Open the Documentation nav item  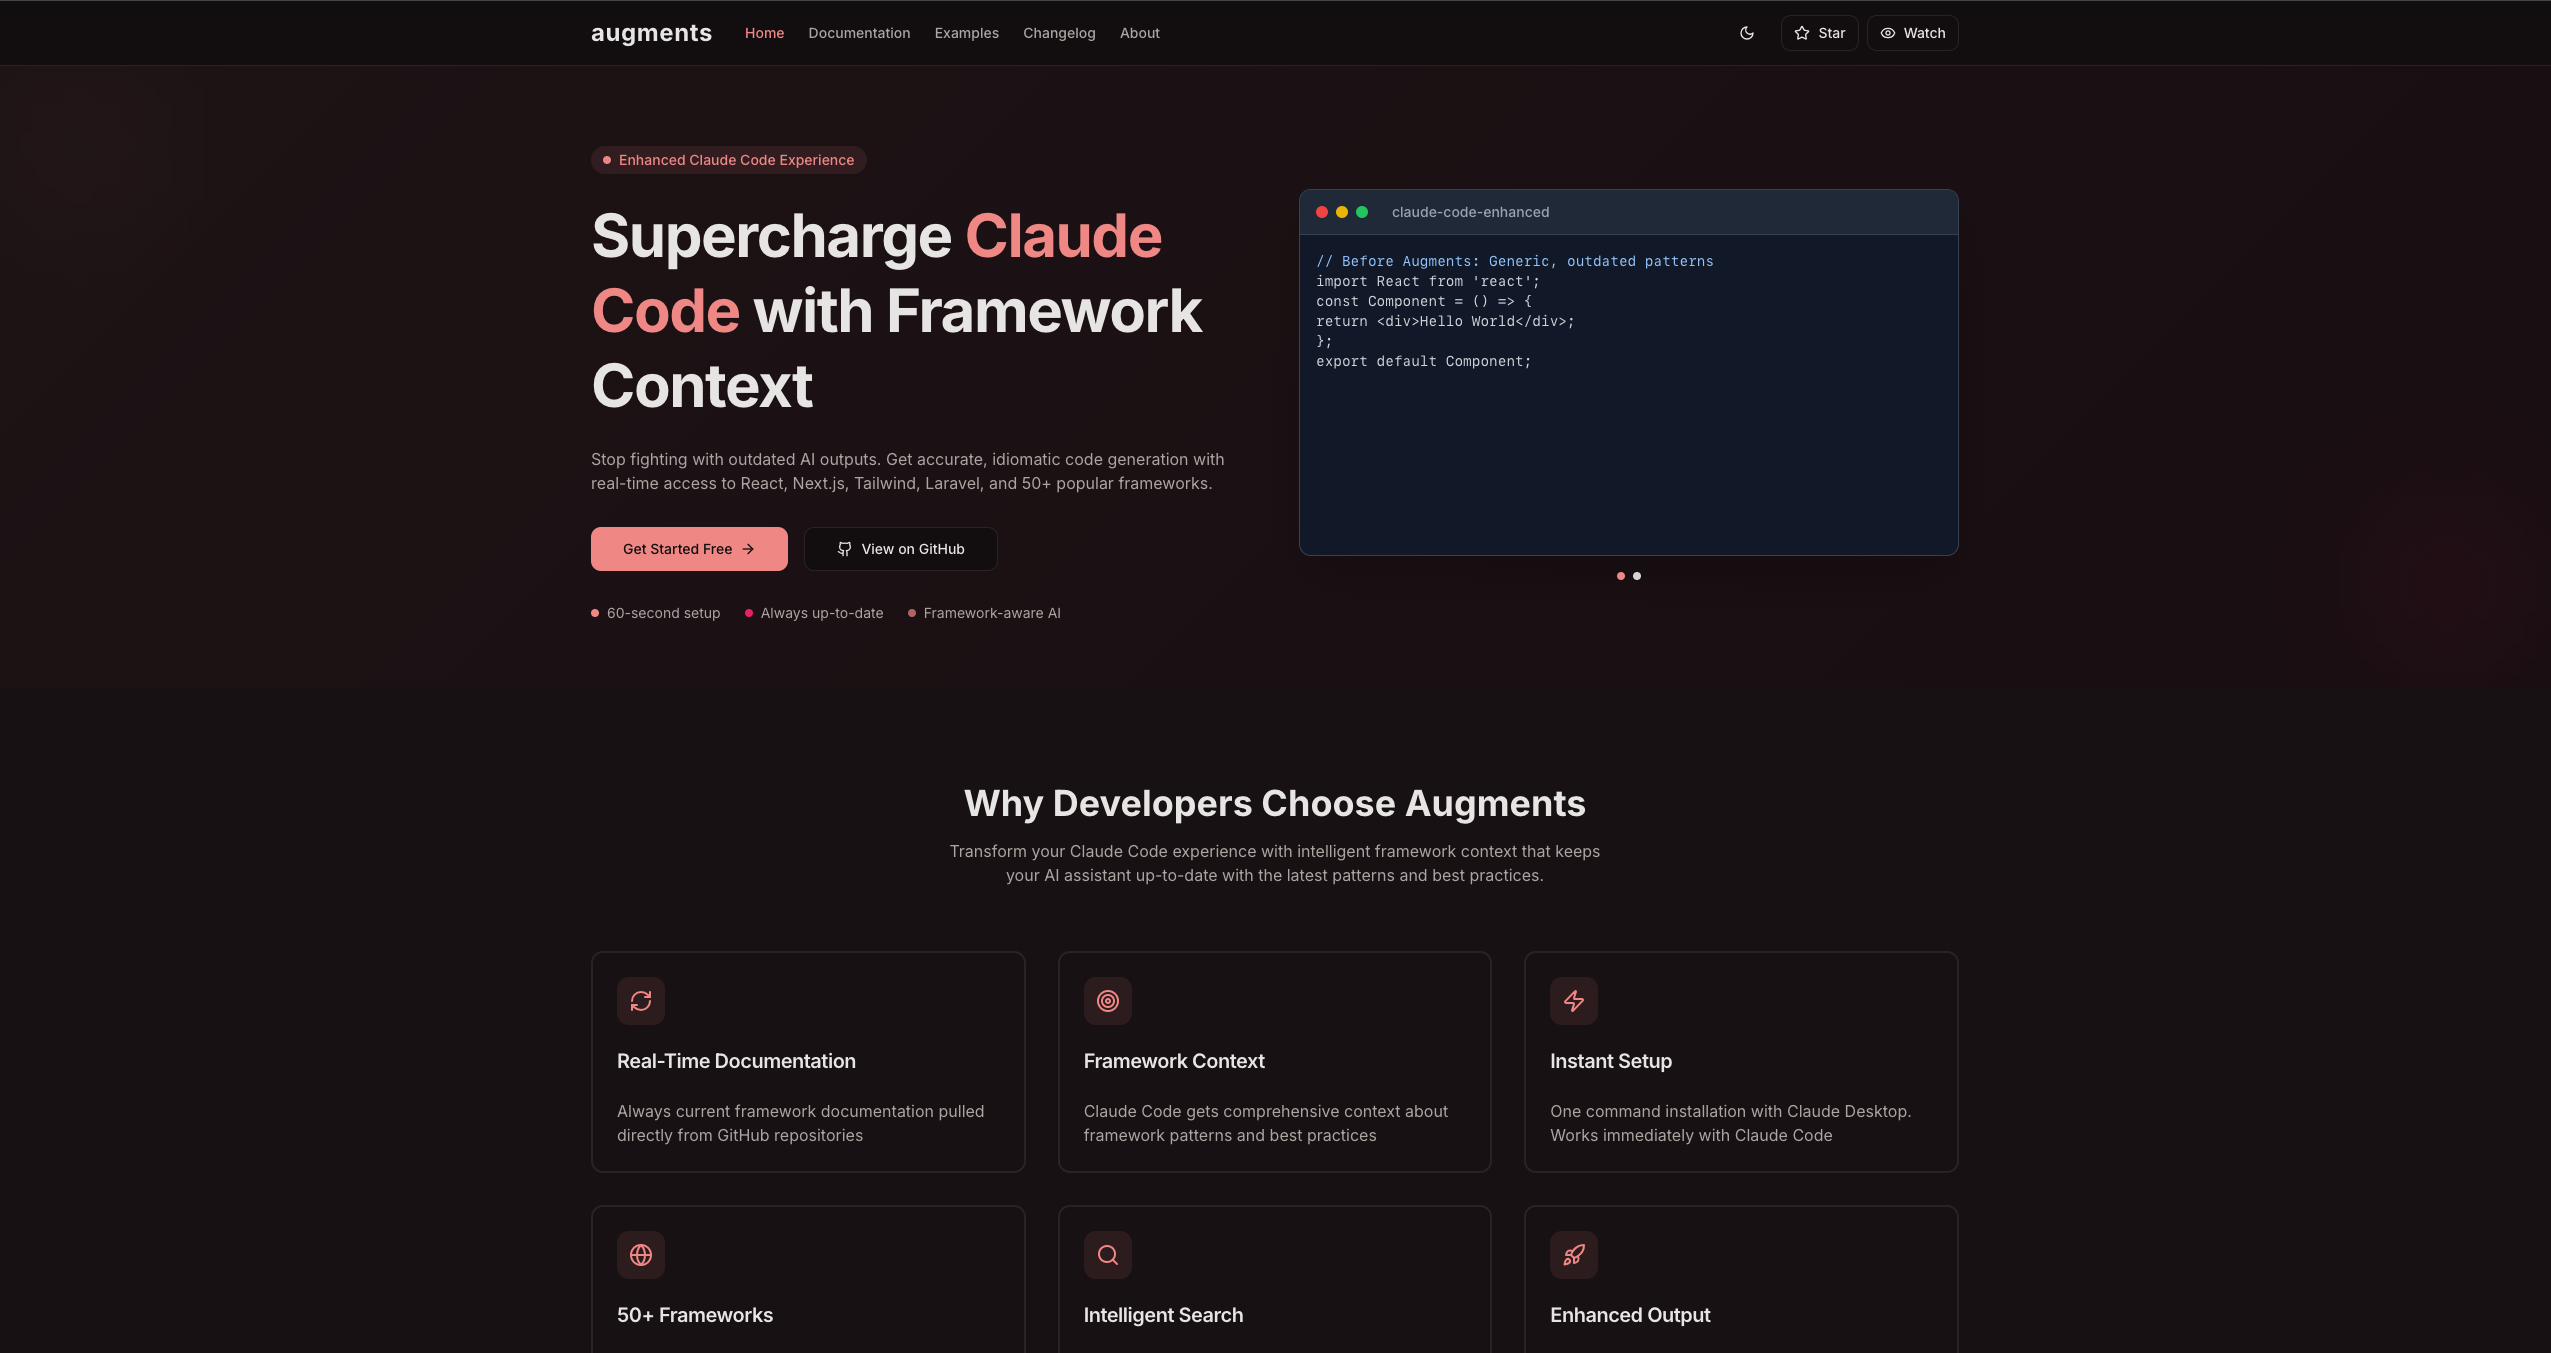[x=859, y=33]
